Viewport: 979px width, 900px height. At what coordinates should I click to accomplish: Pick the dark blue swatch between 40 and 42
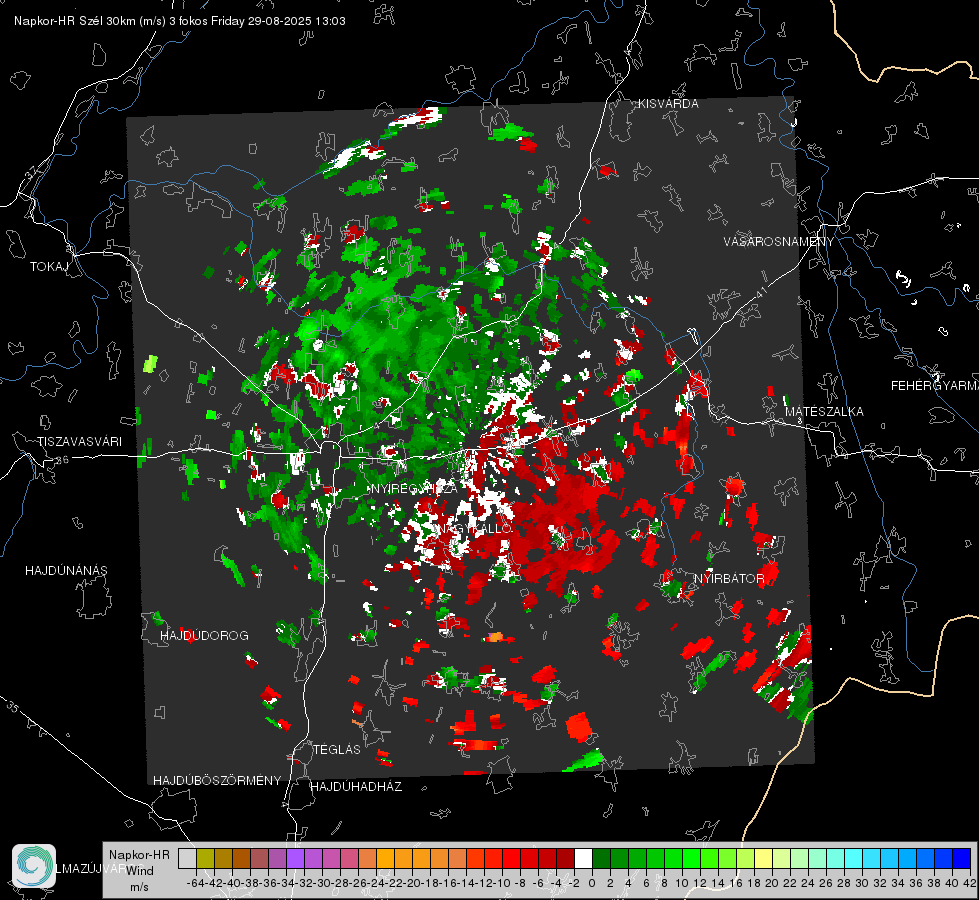[x=962, y=858]
